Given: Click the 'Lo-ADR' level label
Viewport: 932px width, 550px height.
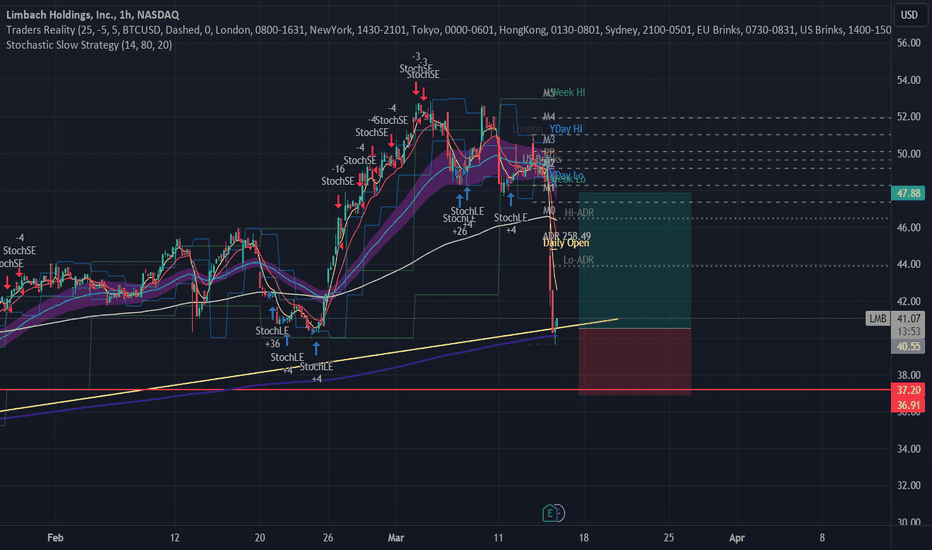Looking at the screenshot, I should (x=578, y=260).
